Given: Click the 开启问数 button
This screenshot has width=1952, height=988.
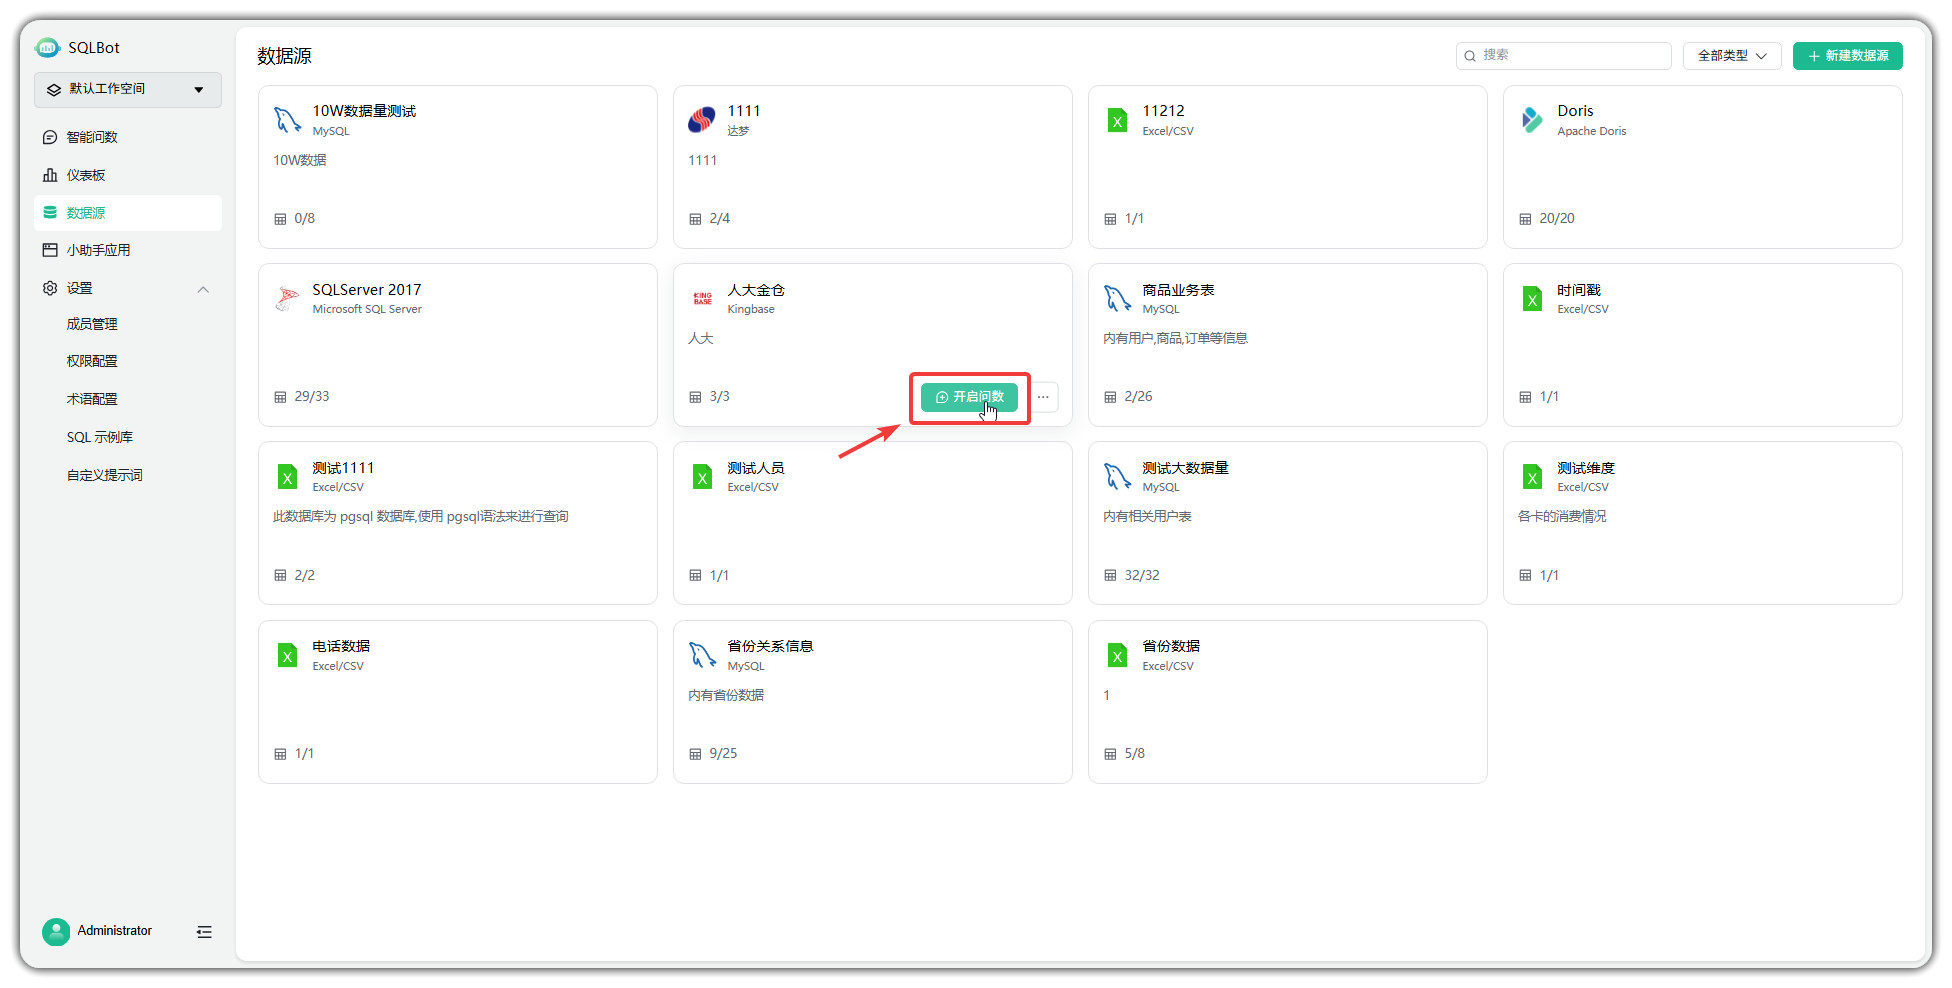Looking at the screenshot, I should pos(969,397).
